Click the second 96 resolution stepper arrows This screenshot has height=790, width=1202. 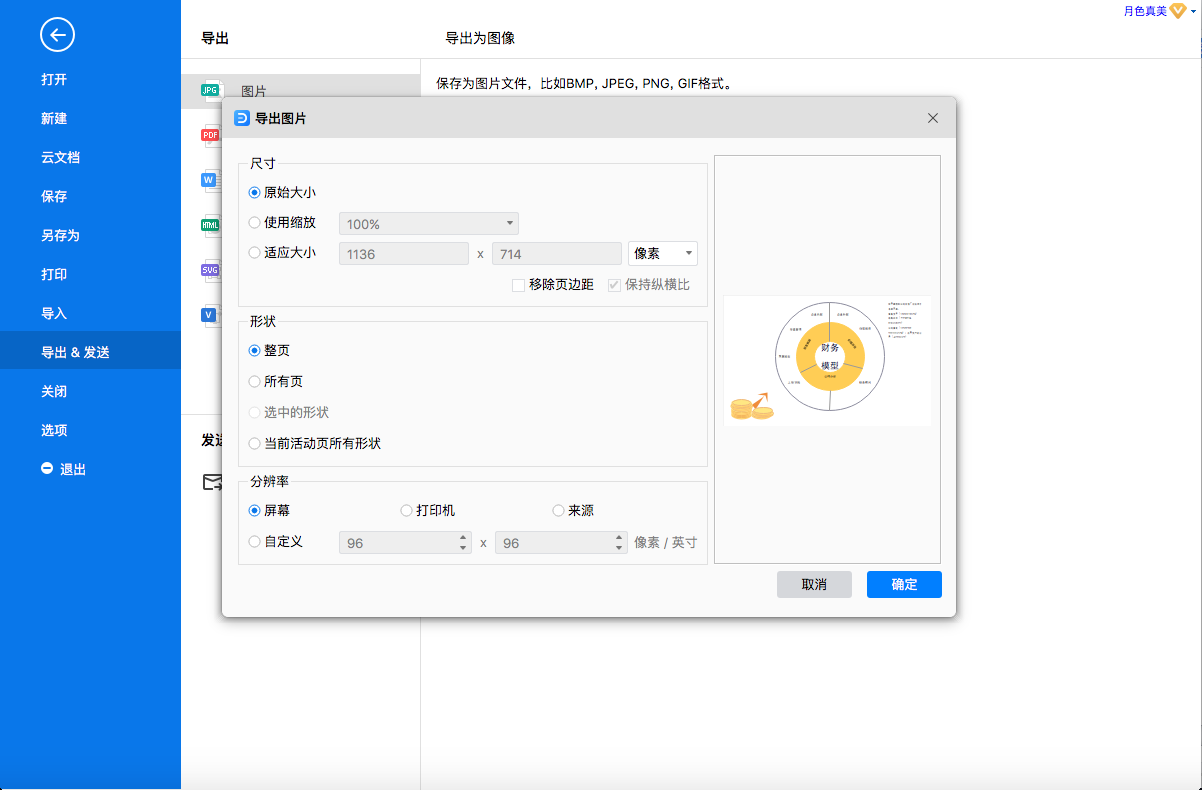(619, 542)
